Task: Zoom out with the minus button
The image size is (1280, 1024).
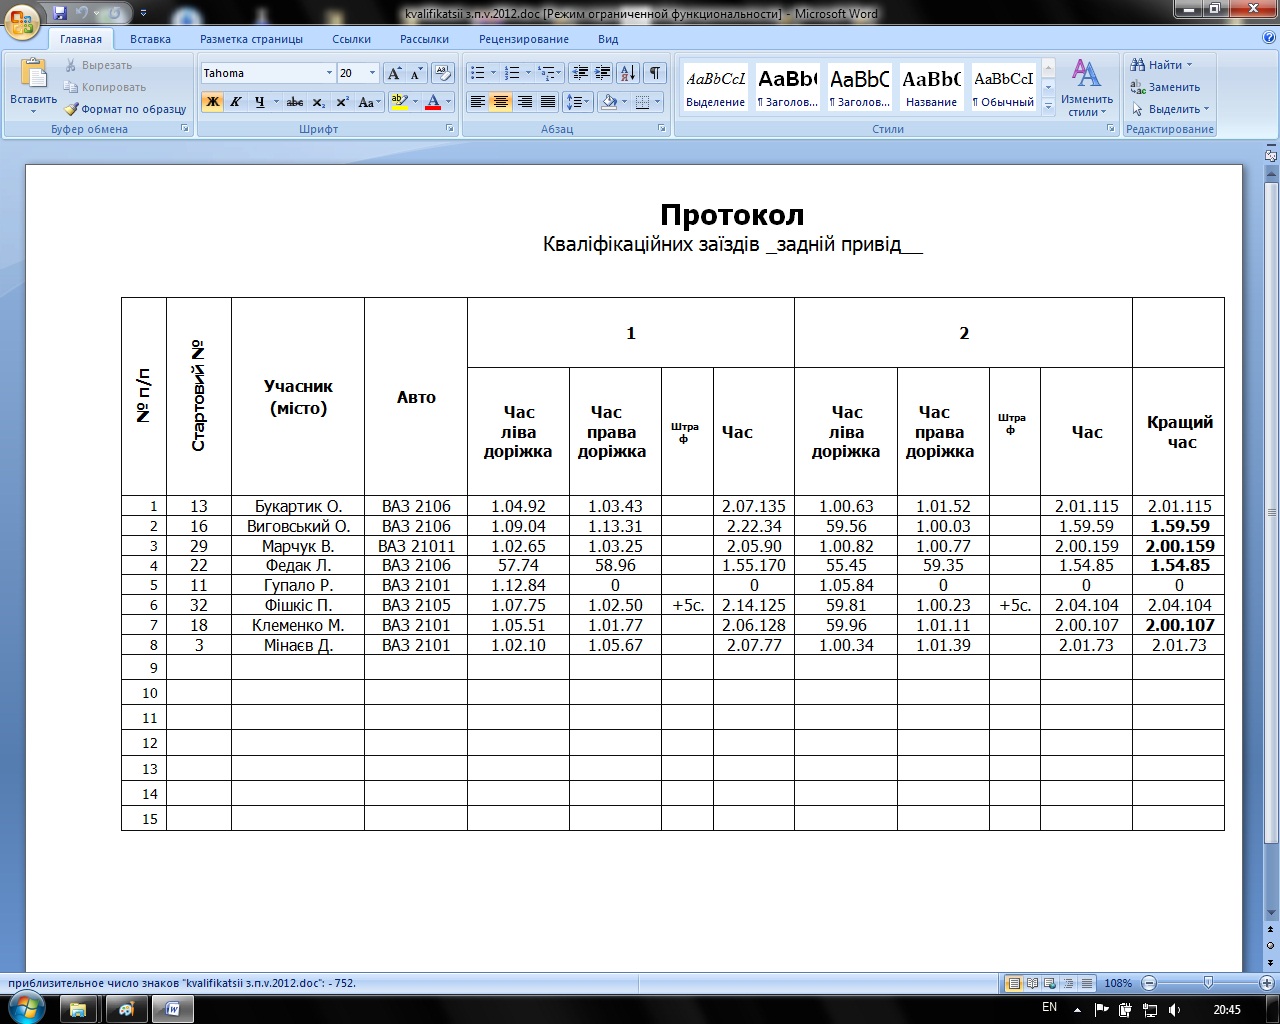Action: 1149,983
